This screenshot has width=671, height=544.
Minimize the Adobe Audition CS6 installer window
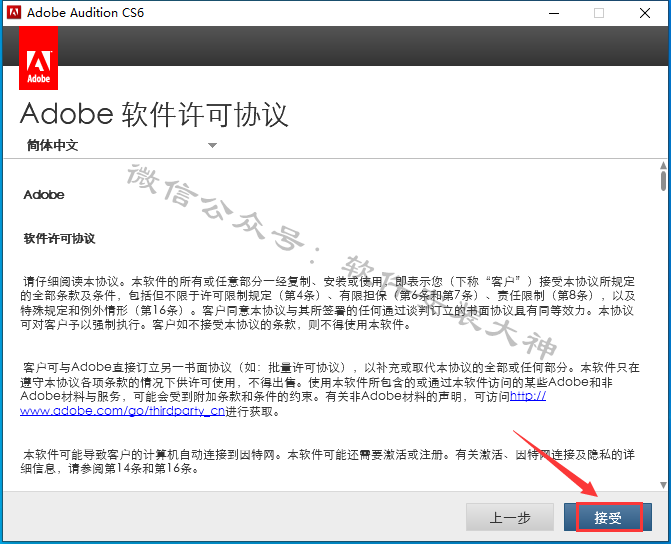click(554, 13)
